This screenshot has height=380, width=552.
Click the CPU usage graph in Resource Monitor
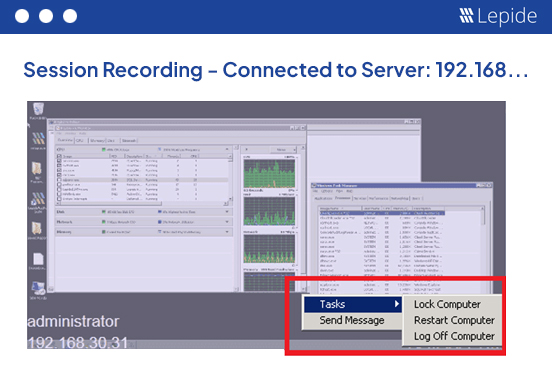click(269, 174)
